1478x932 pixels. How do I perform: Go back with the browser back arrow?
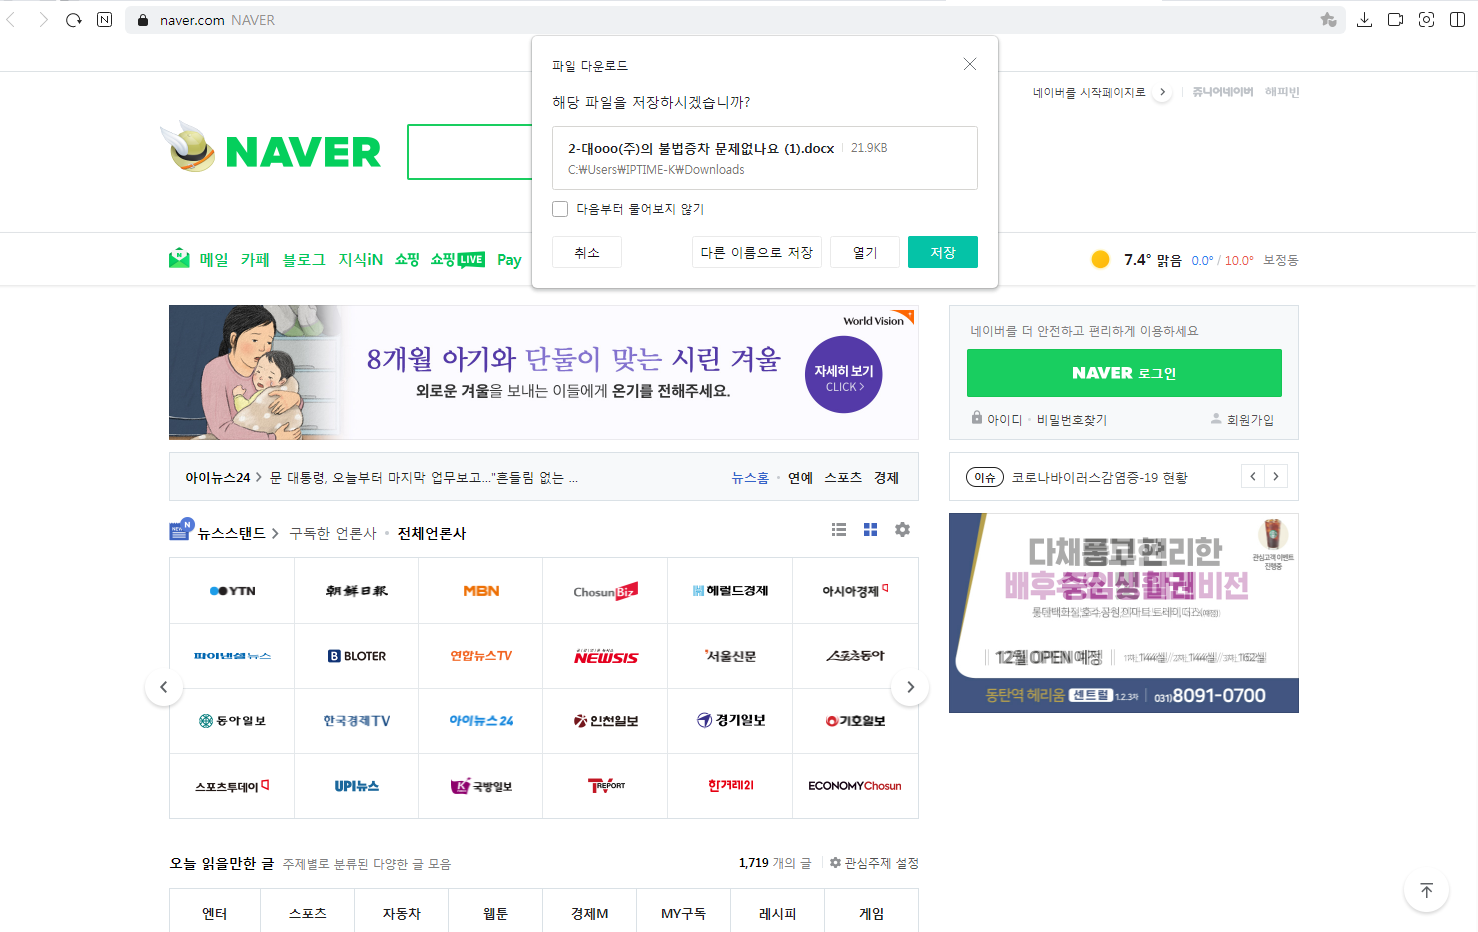click(x=12, y=20)
